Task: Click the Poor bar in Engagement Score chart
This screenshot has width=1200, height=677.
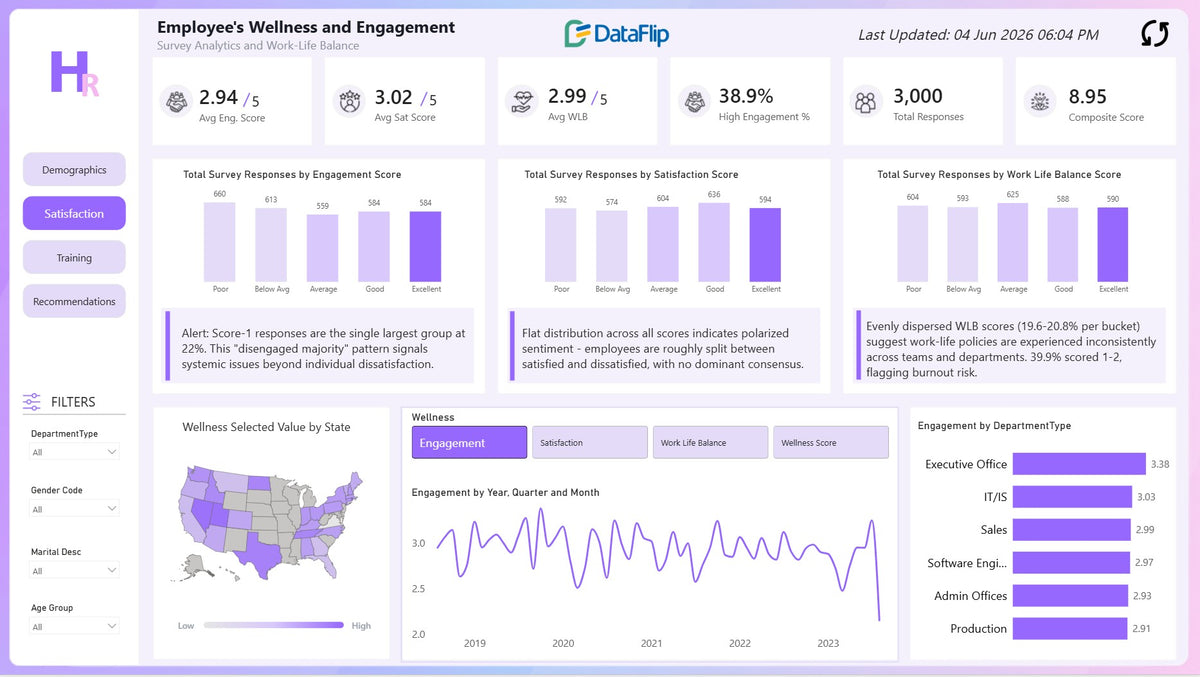Action: tap(220, 242)
